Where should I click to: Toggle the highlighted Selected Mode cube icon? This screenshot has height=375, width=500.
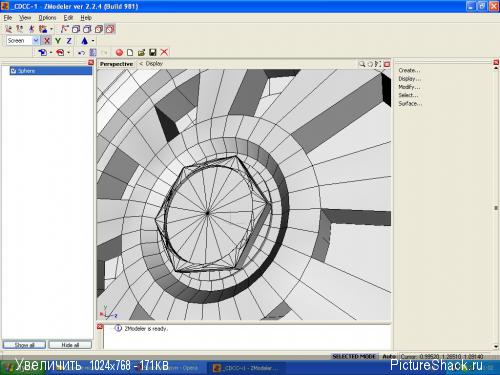(110, 29)
